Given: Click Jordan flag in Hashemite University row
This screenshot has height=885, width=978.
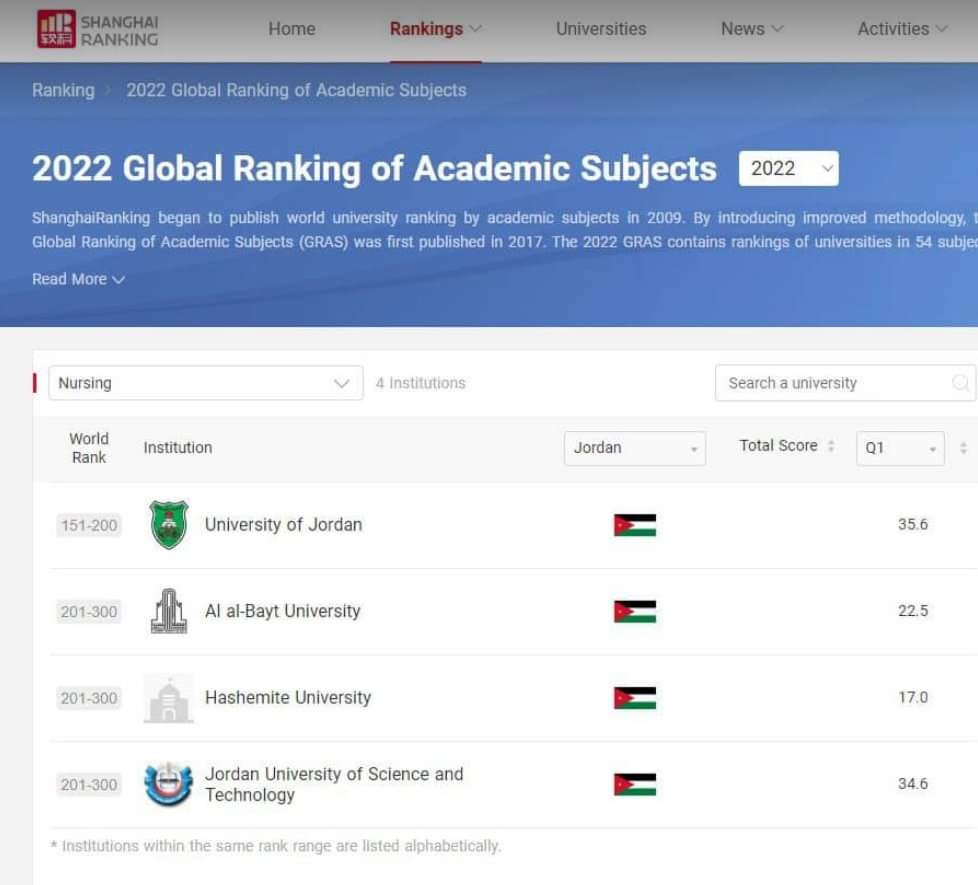Looking at the screenshot, I should [x=634, y=698].
